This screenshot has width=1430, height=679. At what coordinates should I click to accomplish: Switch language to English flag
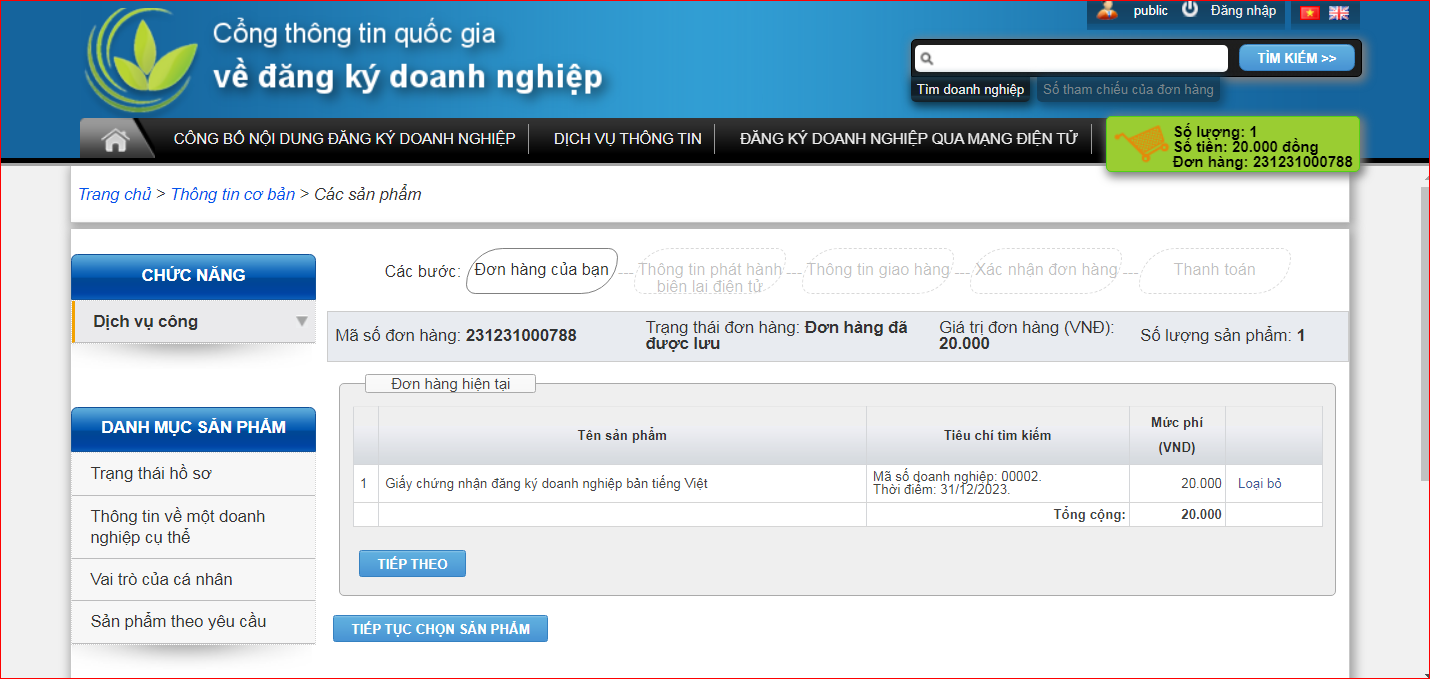point(1339,13)
